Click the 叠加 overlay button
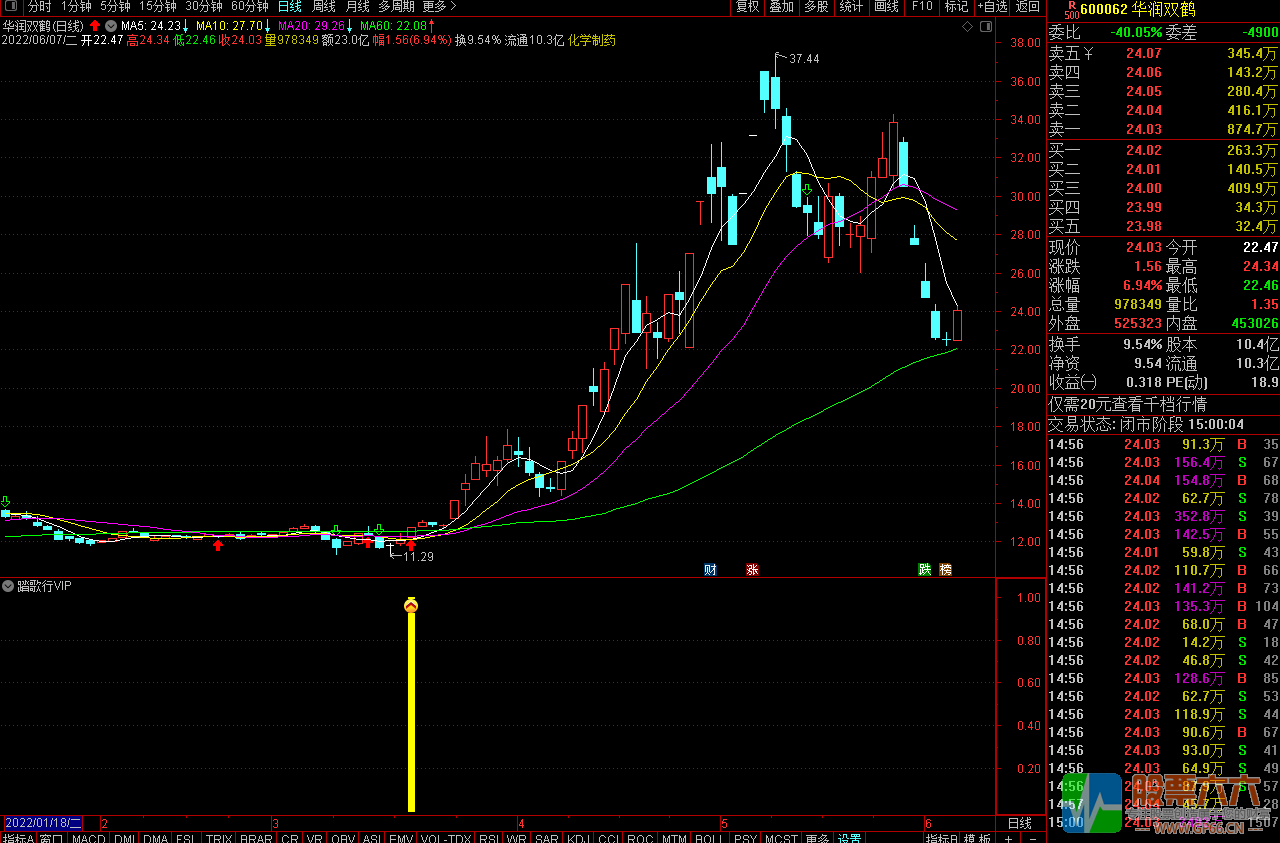The image size is (1280, 843). coord(781,6)
